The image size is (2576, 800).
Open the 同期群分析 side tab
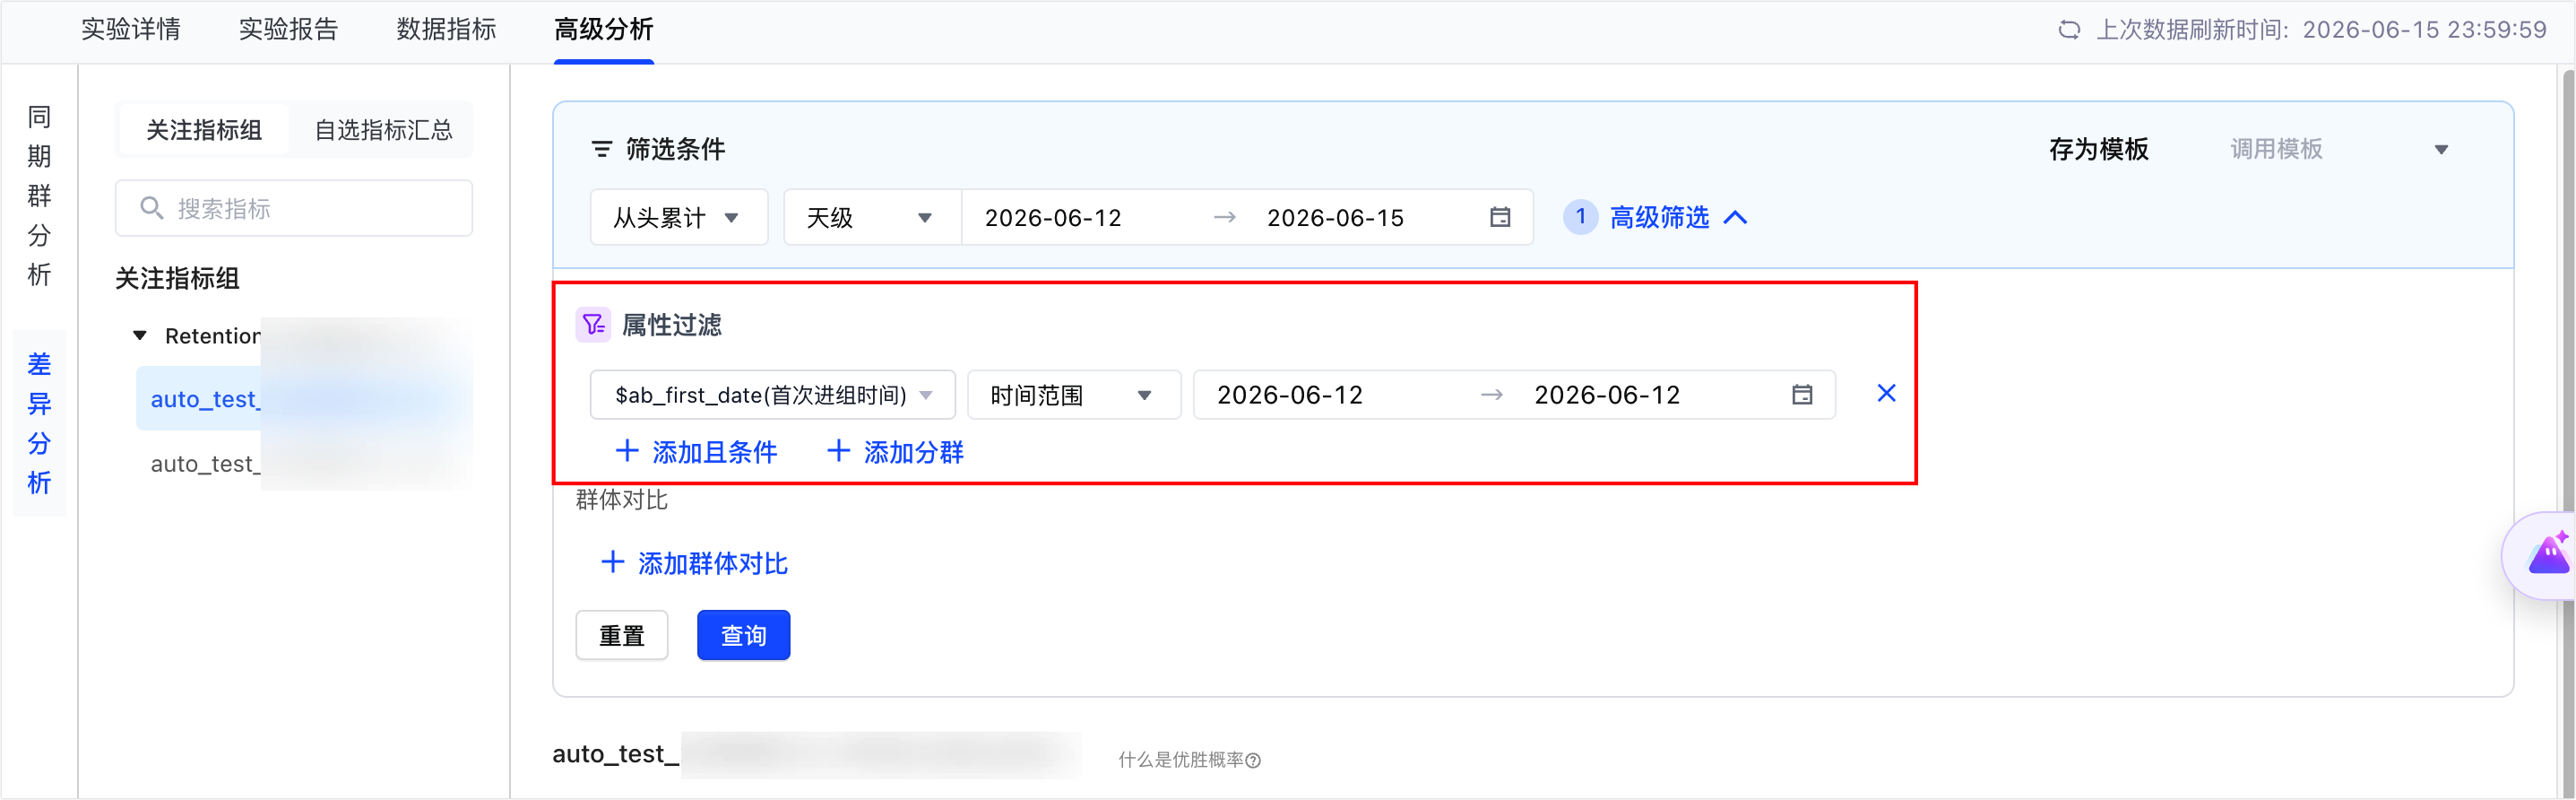(x=39, y=196)
